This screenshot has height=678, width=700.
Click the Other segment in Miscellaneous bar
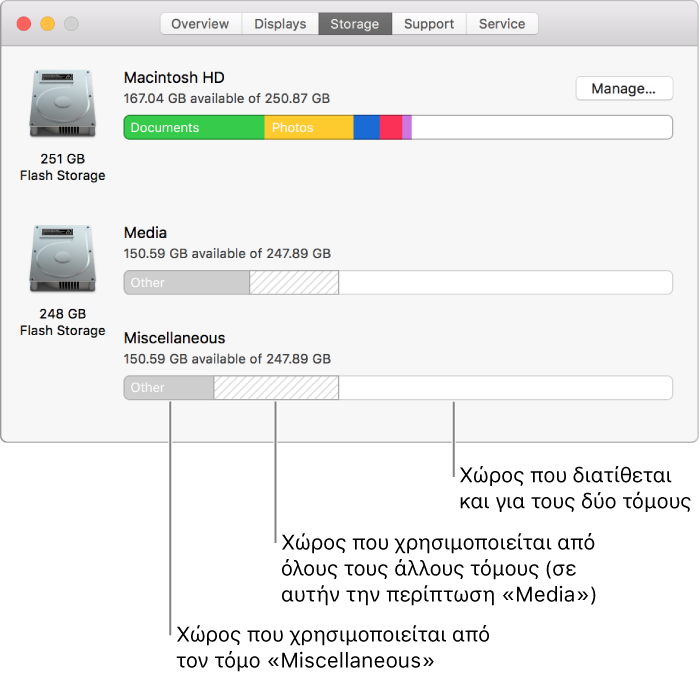169,388
